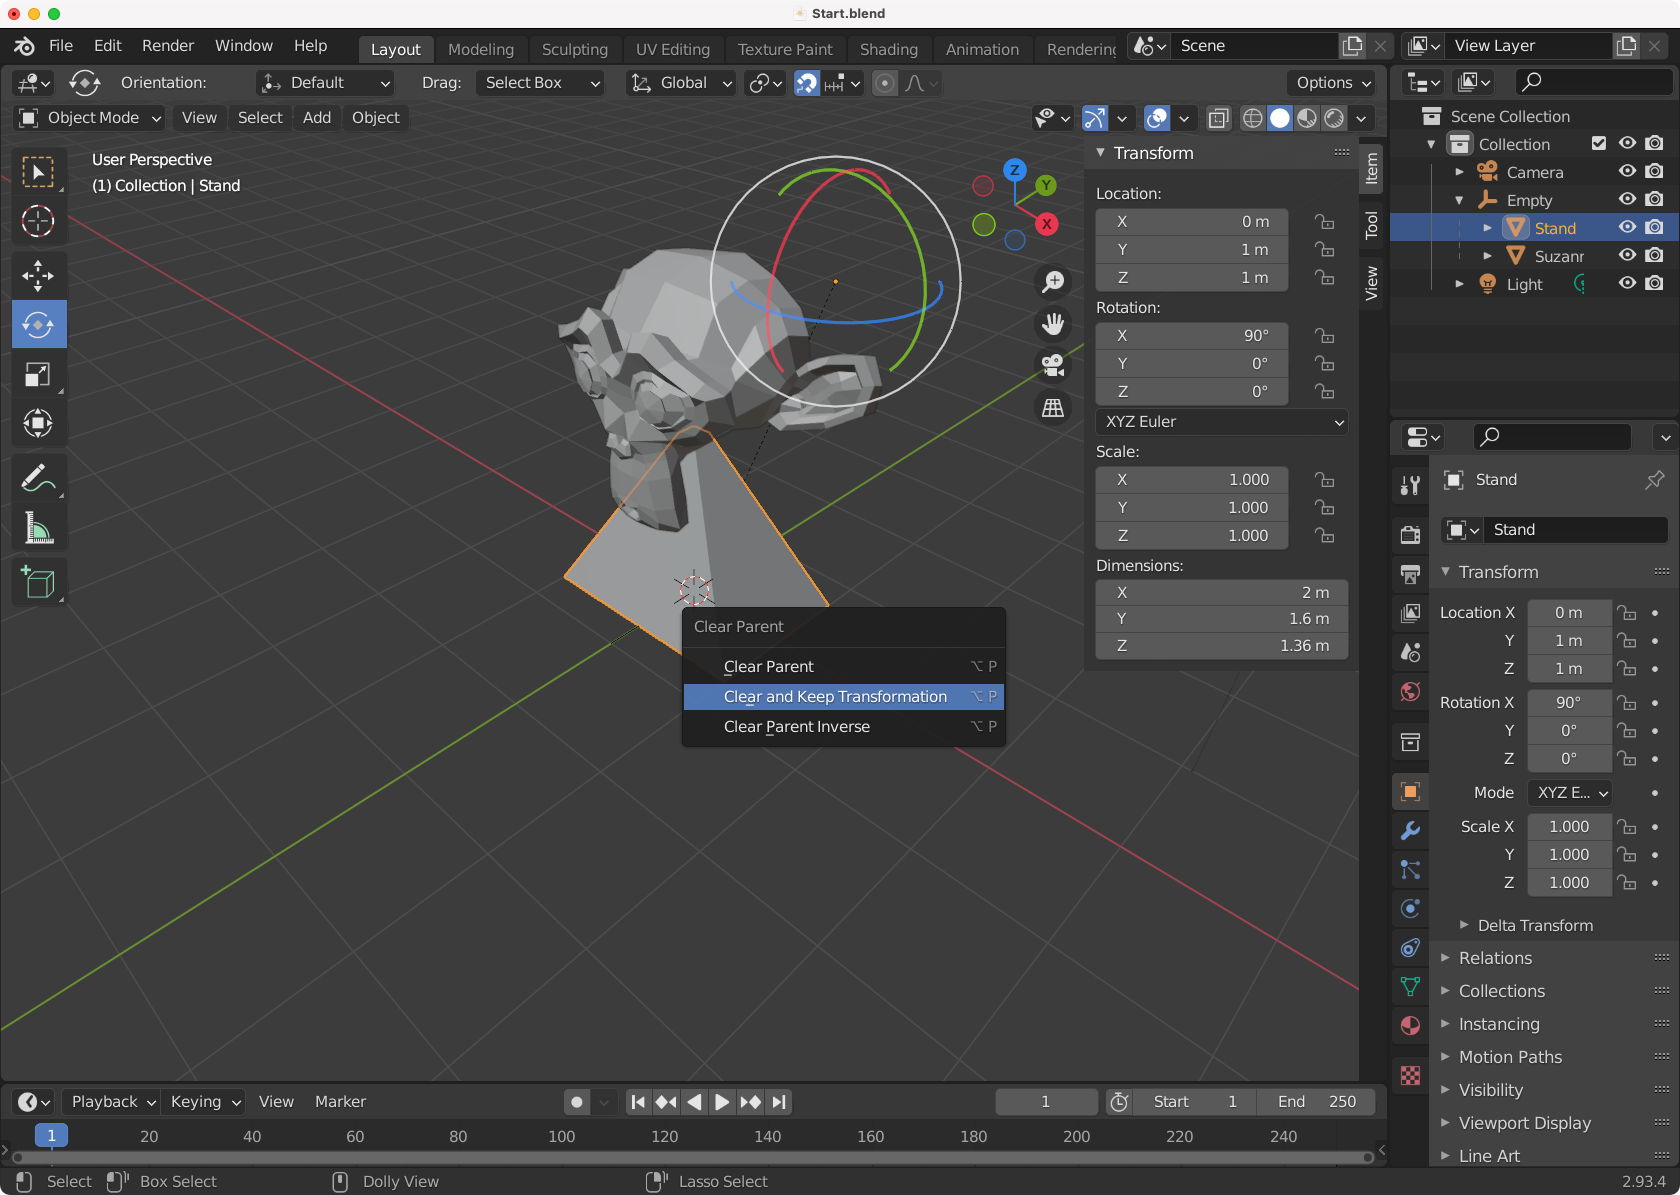Open the Object Mode dropdown
Image resolution: width=1680 pixels, height=1195 pixels.
pyautogui.click(x=91, y=118)
